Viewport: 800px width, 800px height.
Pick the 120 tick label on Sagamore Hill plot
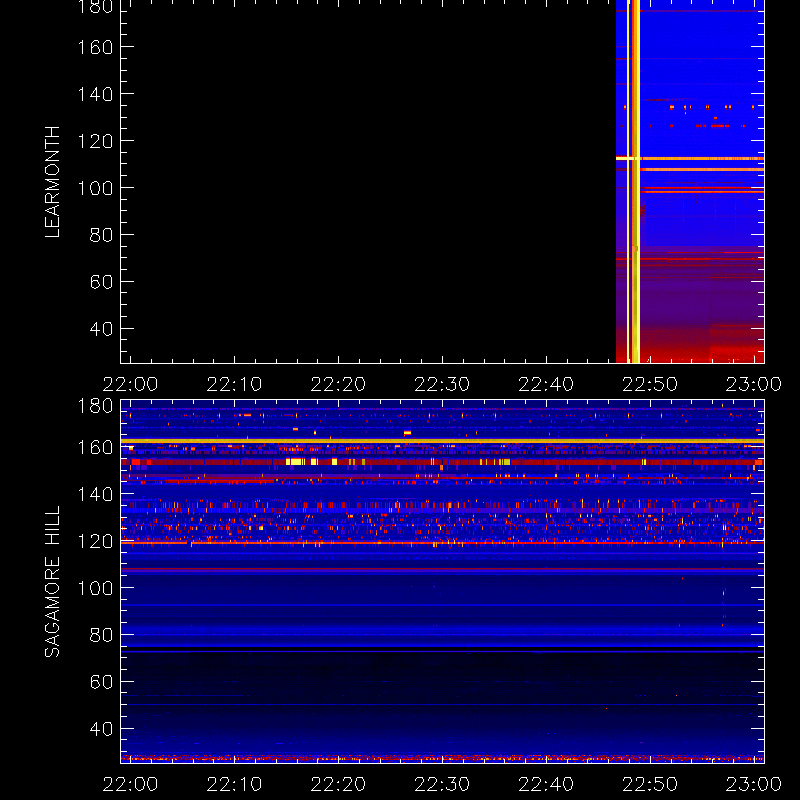[x=95, y=541]
